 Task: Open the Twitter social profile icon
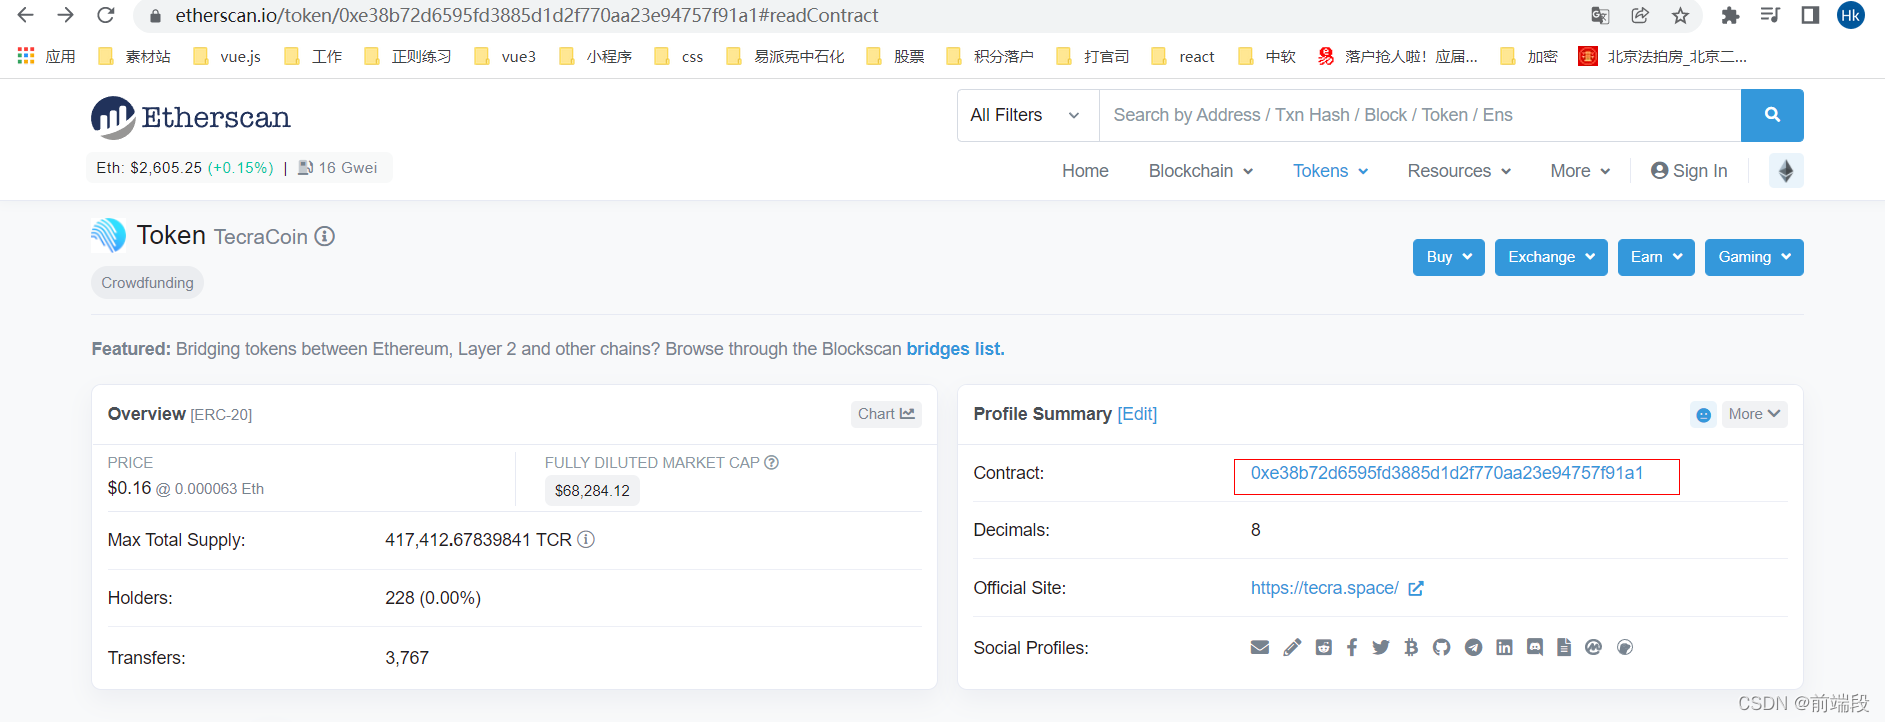1381,647
